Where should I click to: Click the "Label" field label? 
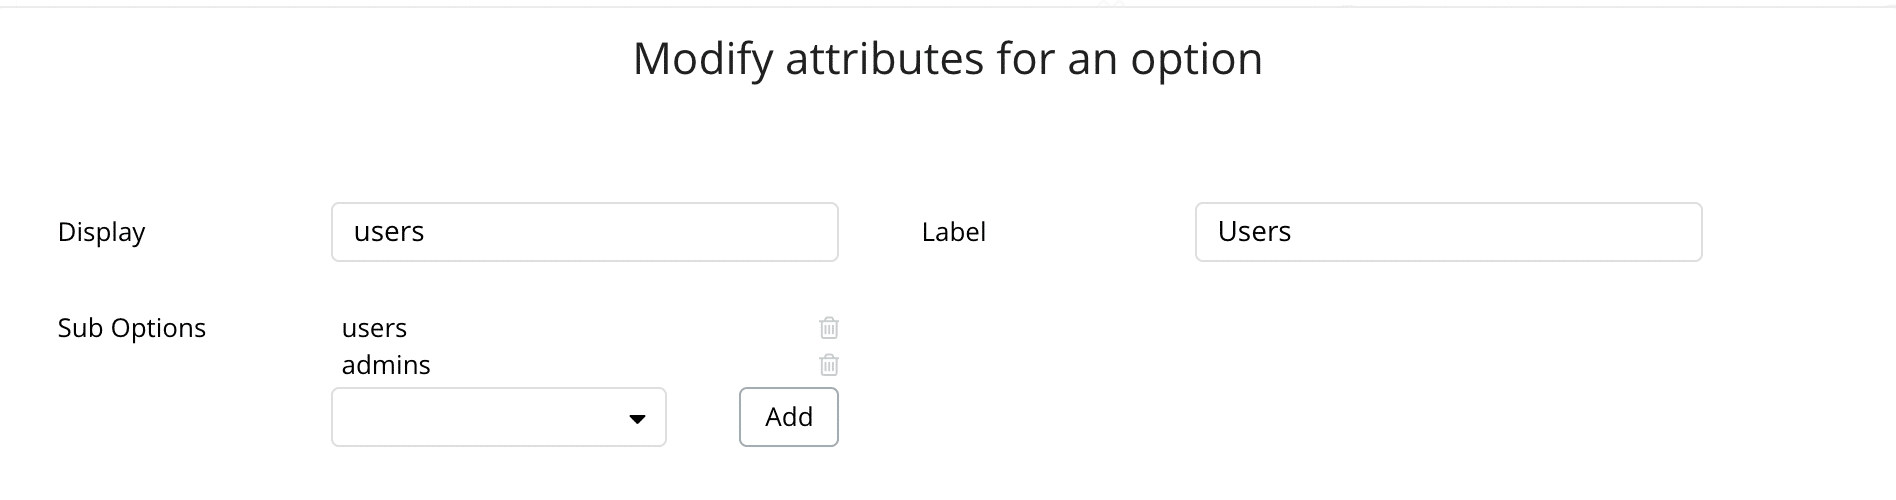click(x=954, y=232)
